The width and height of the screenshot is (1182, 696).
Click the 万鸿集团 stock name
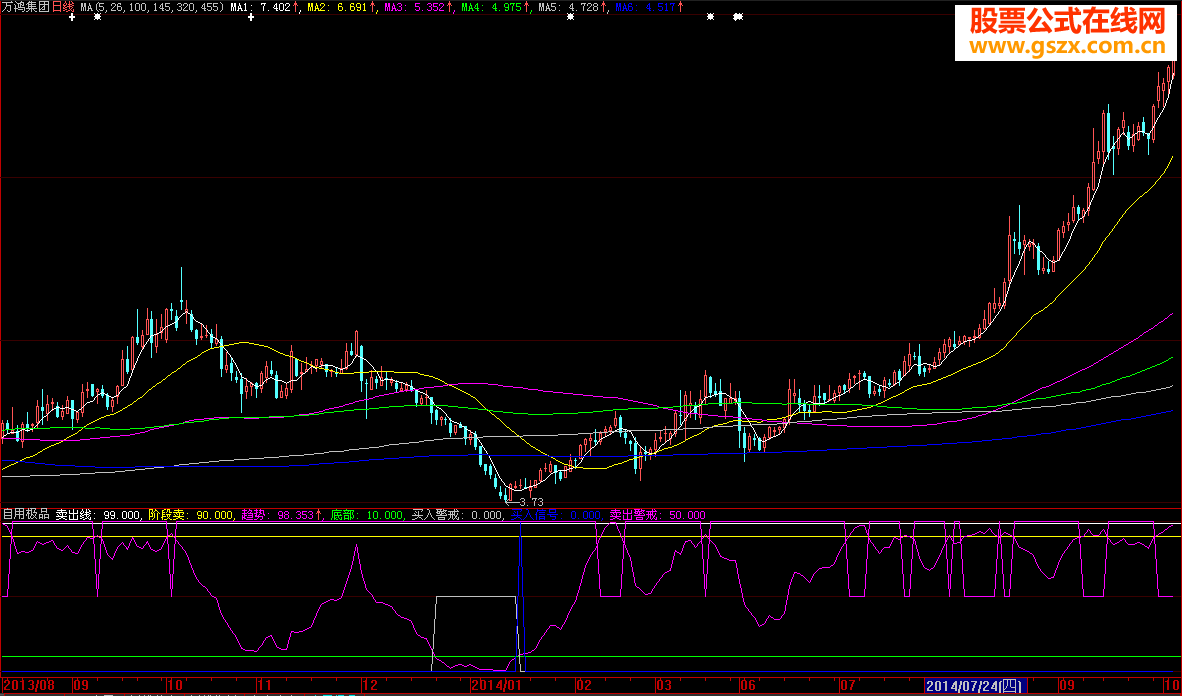point(25,7)
